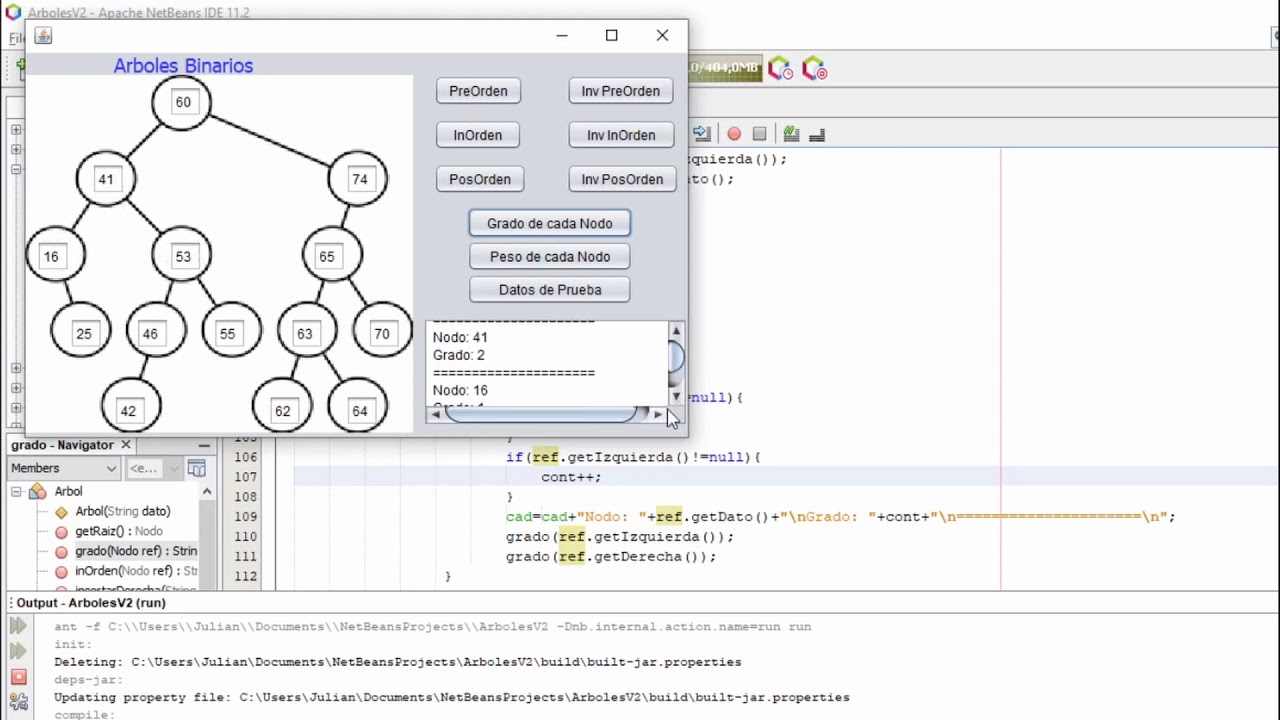Screen dimensions: 1280x720
Task: Load the Datos de Prueba
Action: click(550, 290)
